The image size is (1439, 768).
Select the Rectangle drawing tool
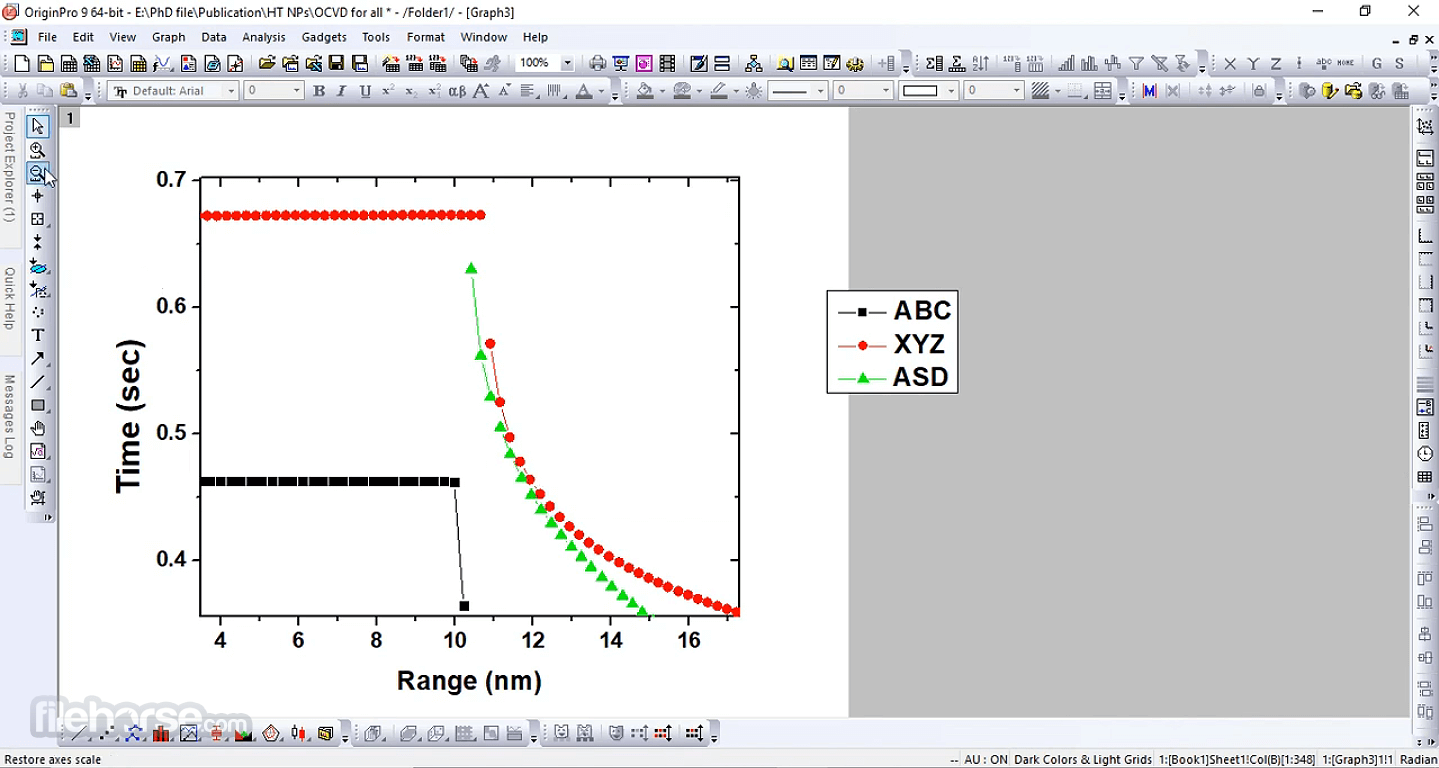[x=38, y=405]
